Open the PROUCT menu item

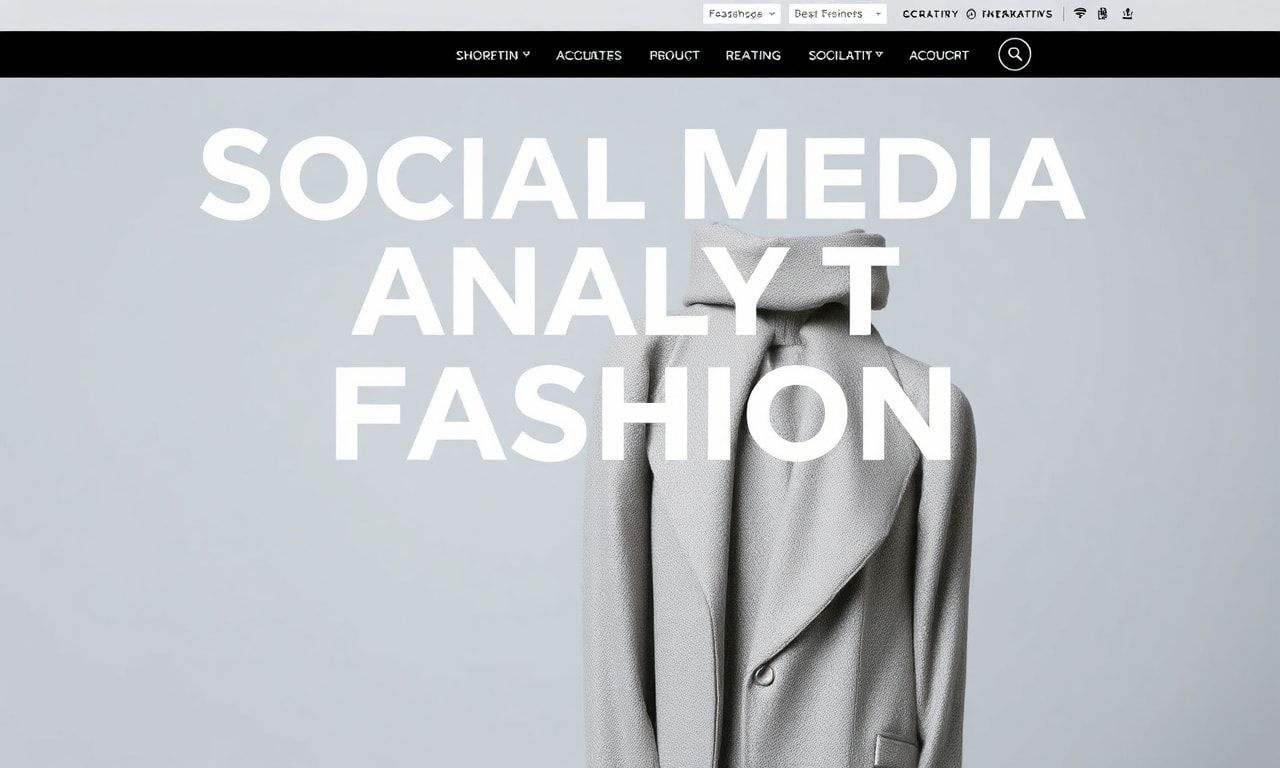tap(674, 55)
